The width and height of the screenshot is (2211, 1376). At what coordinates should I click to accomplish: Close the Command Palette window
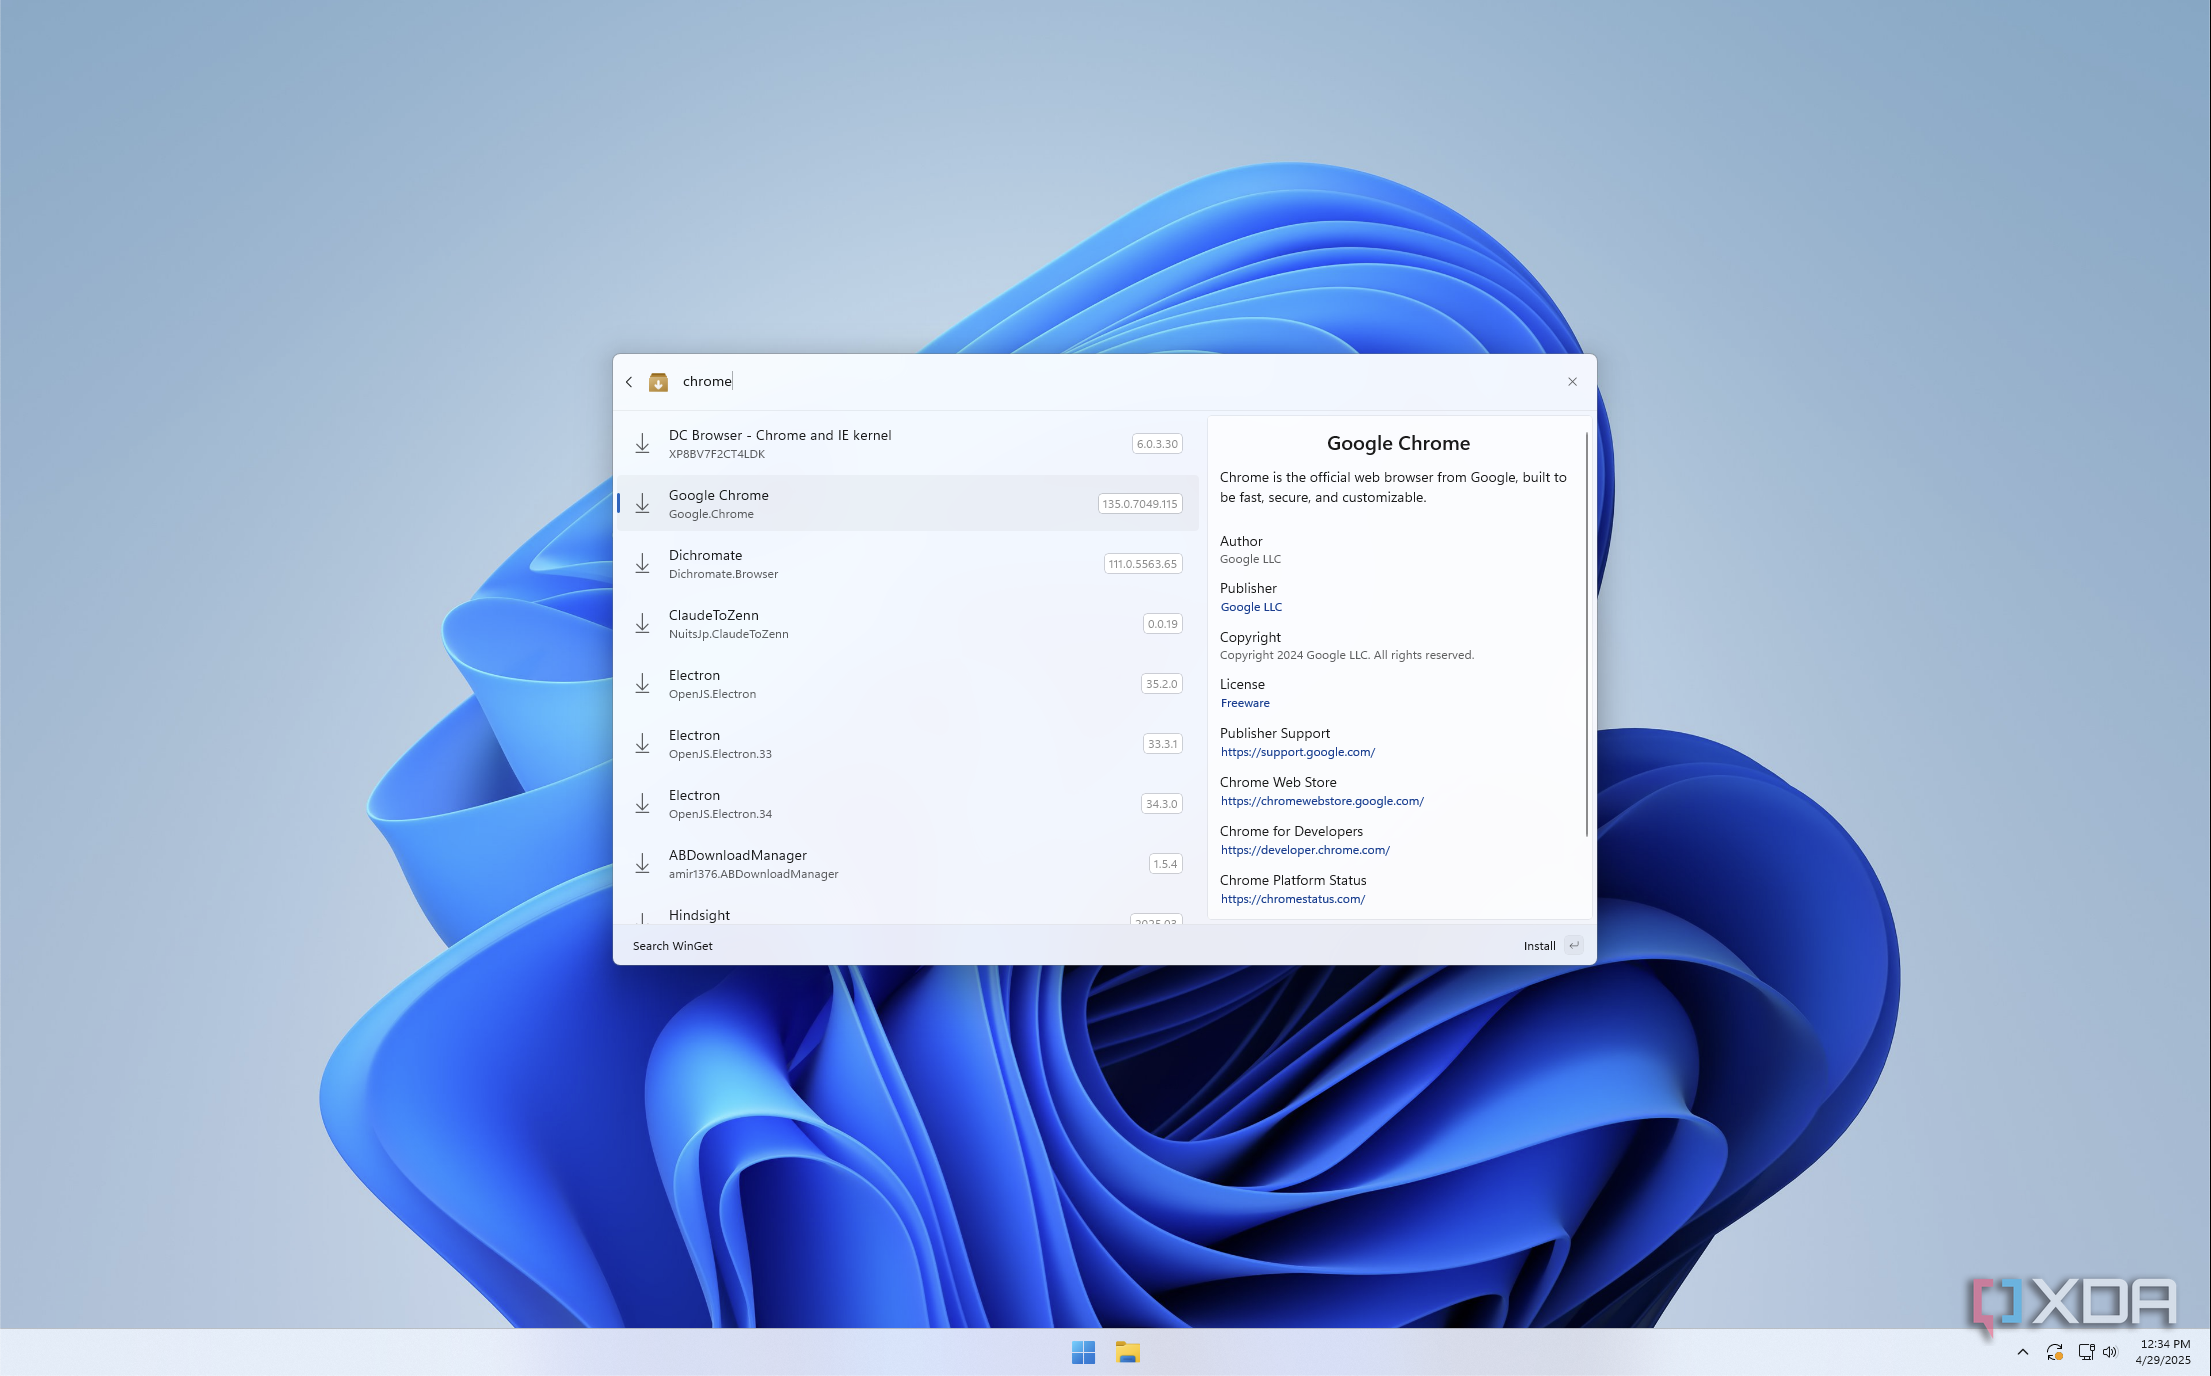pos(1572,382)
